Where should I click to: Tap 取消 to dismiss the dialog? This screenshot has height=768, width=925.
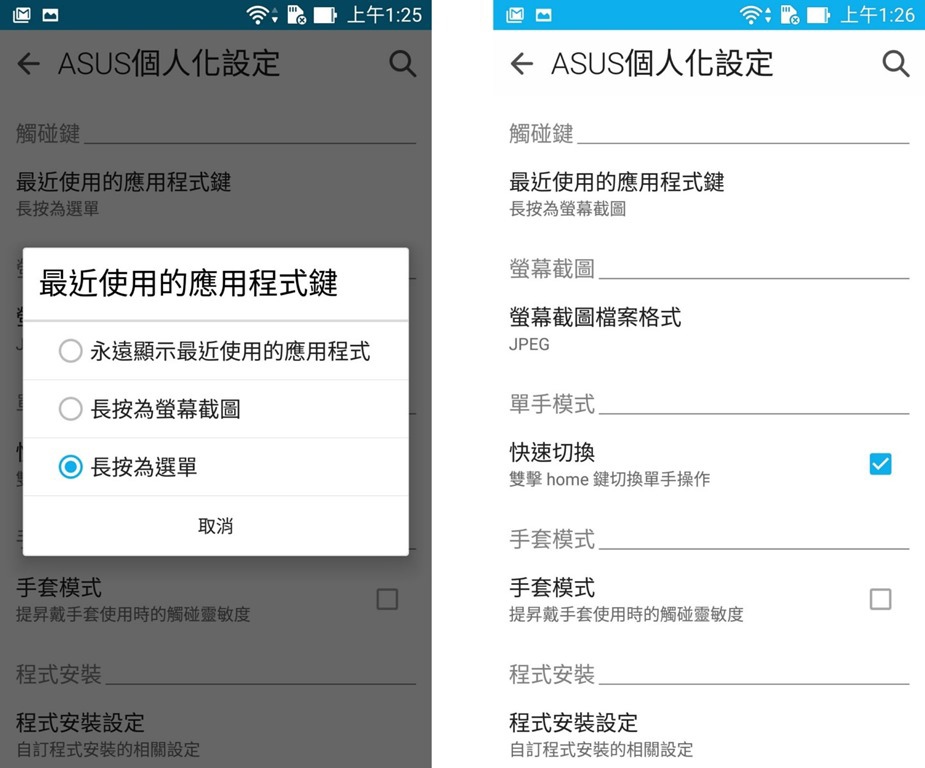point(215,526)
